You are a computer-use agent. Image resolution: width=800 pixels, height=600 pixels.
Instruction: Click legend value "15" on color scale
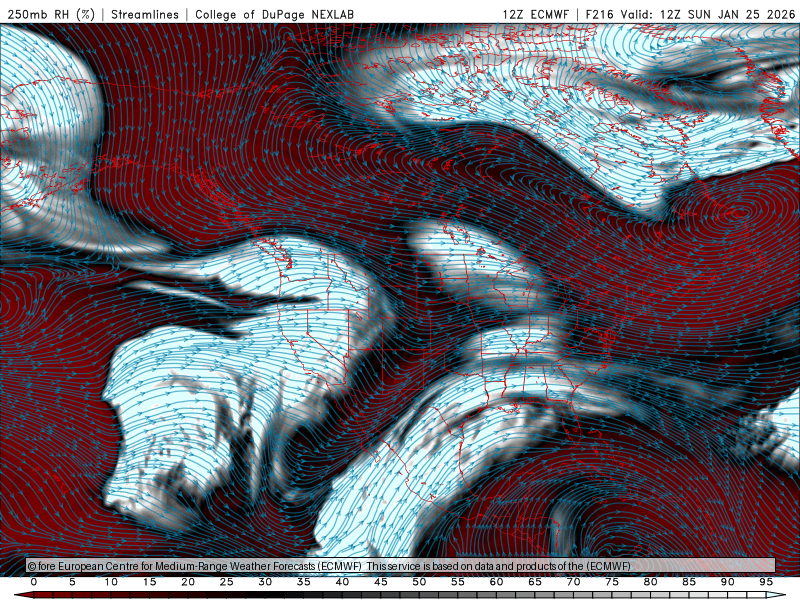coord(149,582)
